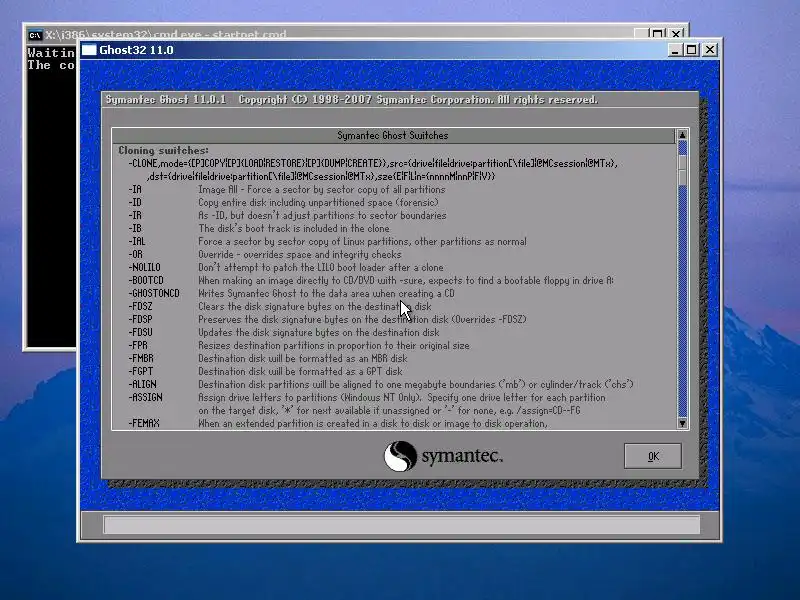Select the -NOLILO switch row
Viewport: 800px width, 600px height.
(x=286, y=267)
